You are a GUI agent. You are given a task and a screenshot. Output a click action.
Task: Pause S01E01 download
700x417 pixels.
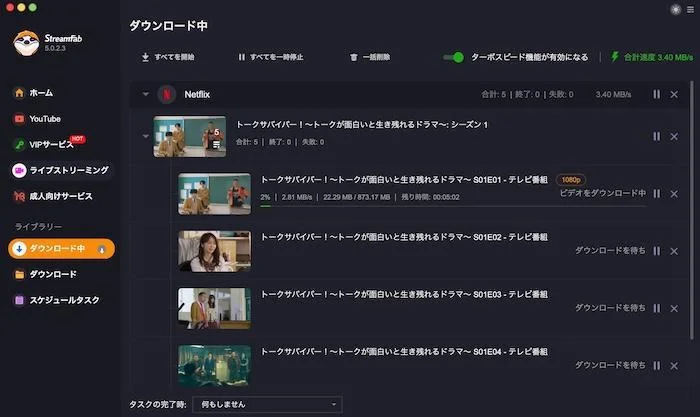(x=656, y=193)
